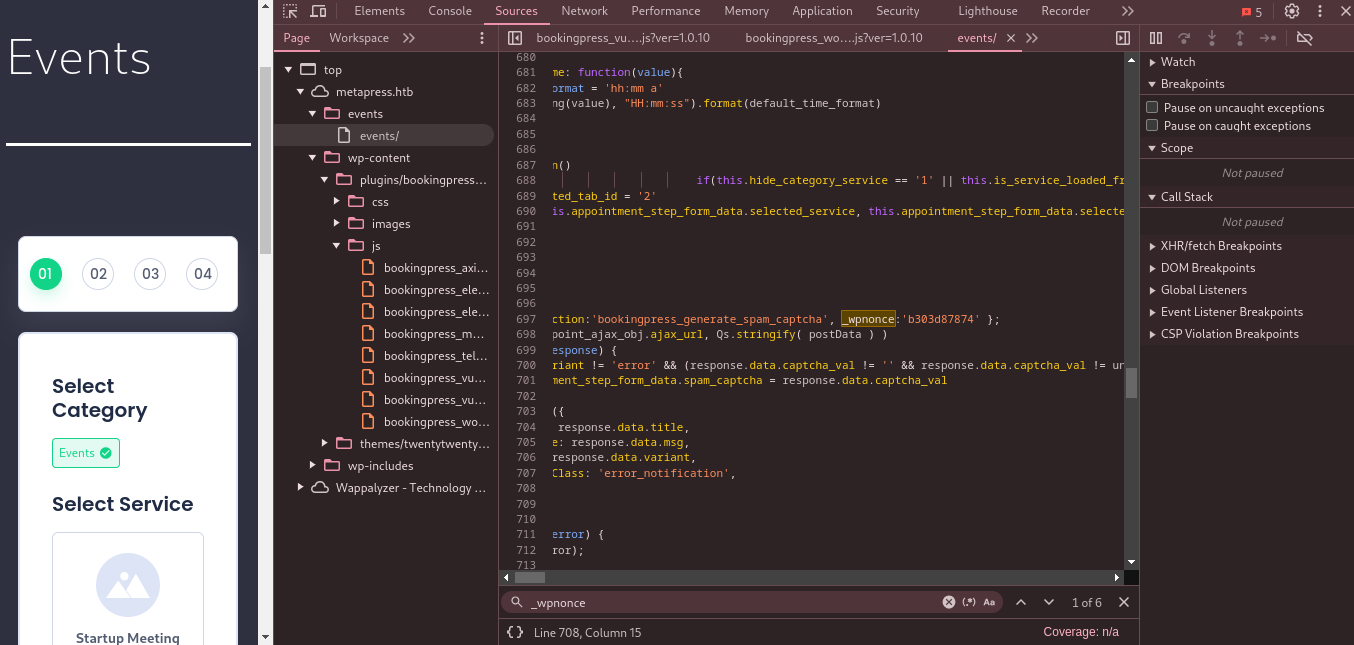Close the events/ file tab
1354x645 pixels.
point(1011,38)
